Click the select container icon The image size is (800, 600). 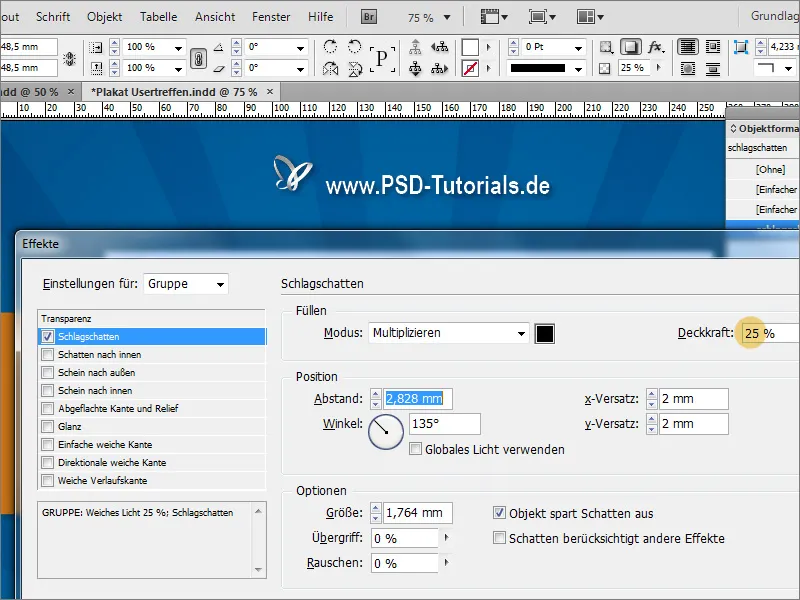pos(415,47)
